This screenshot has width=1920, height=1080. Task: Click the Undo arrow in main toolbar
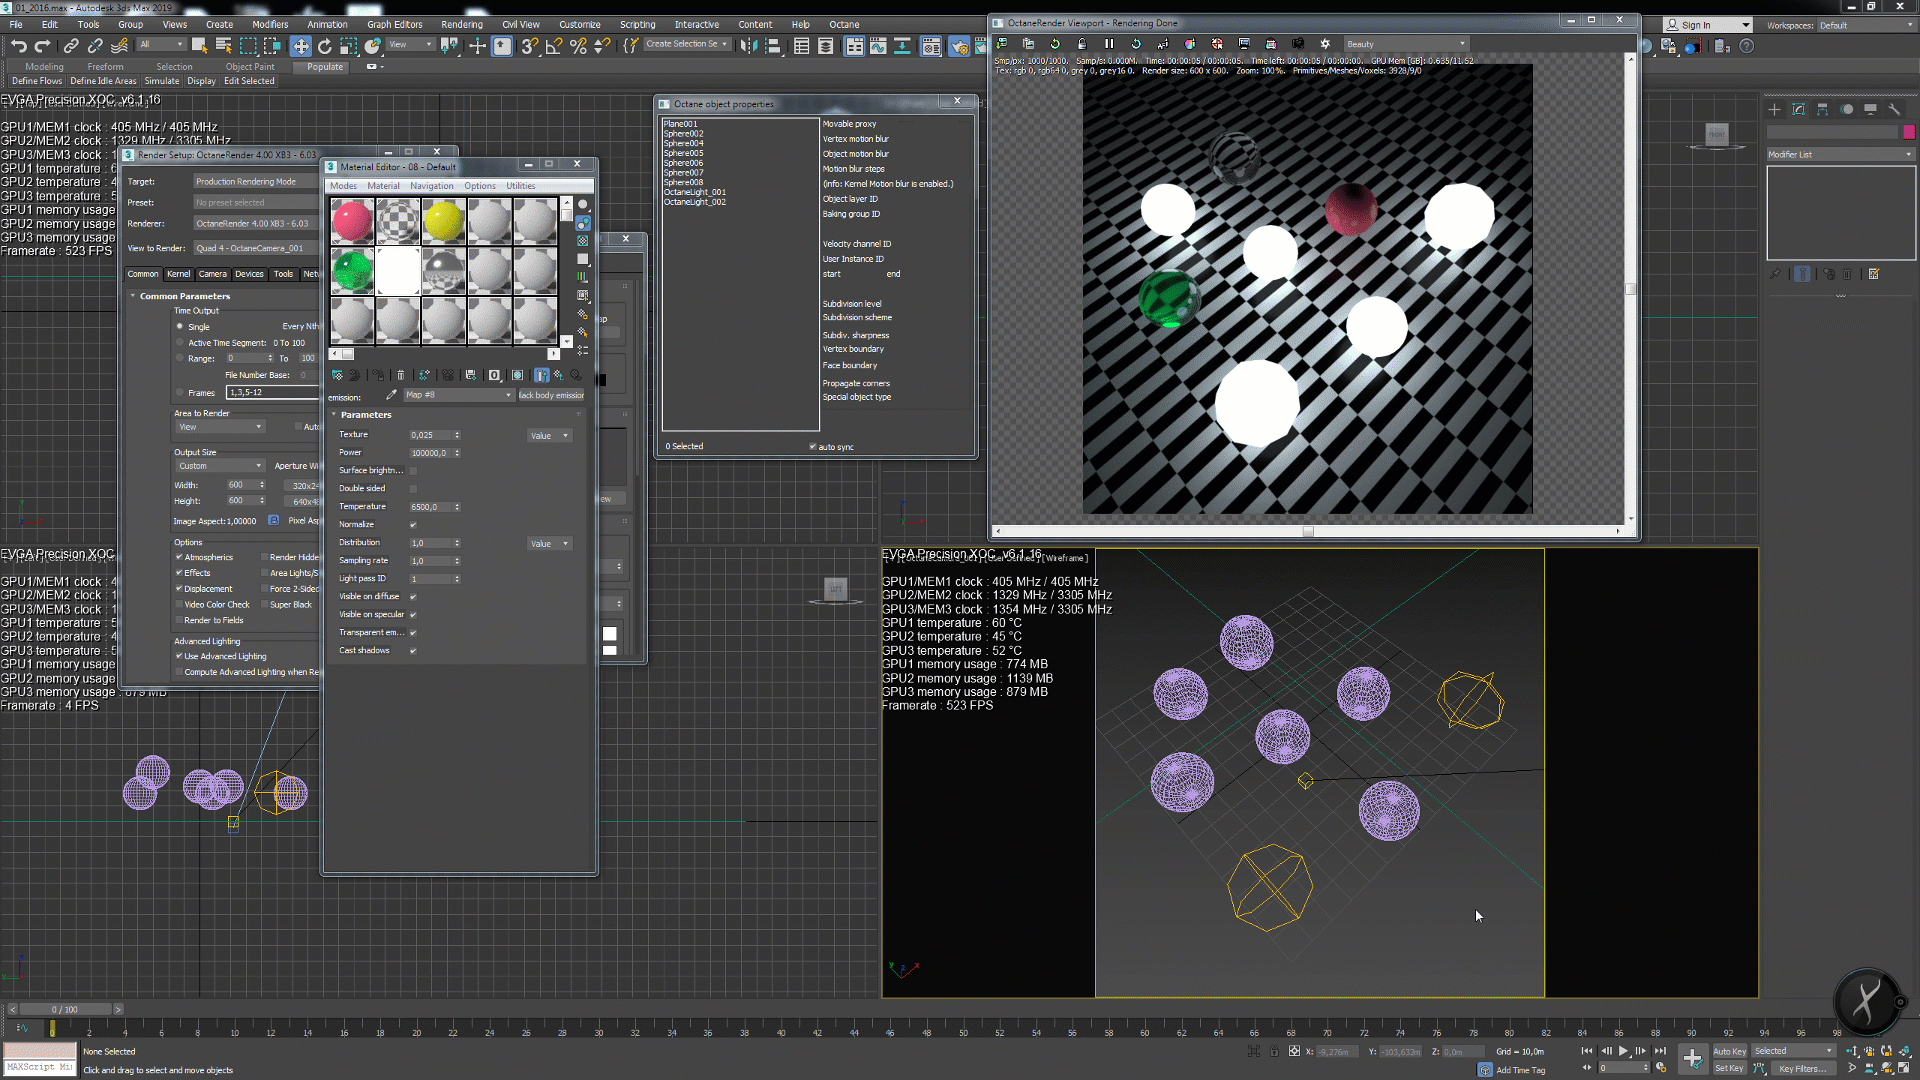(18, 46)
